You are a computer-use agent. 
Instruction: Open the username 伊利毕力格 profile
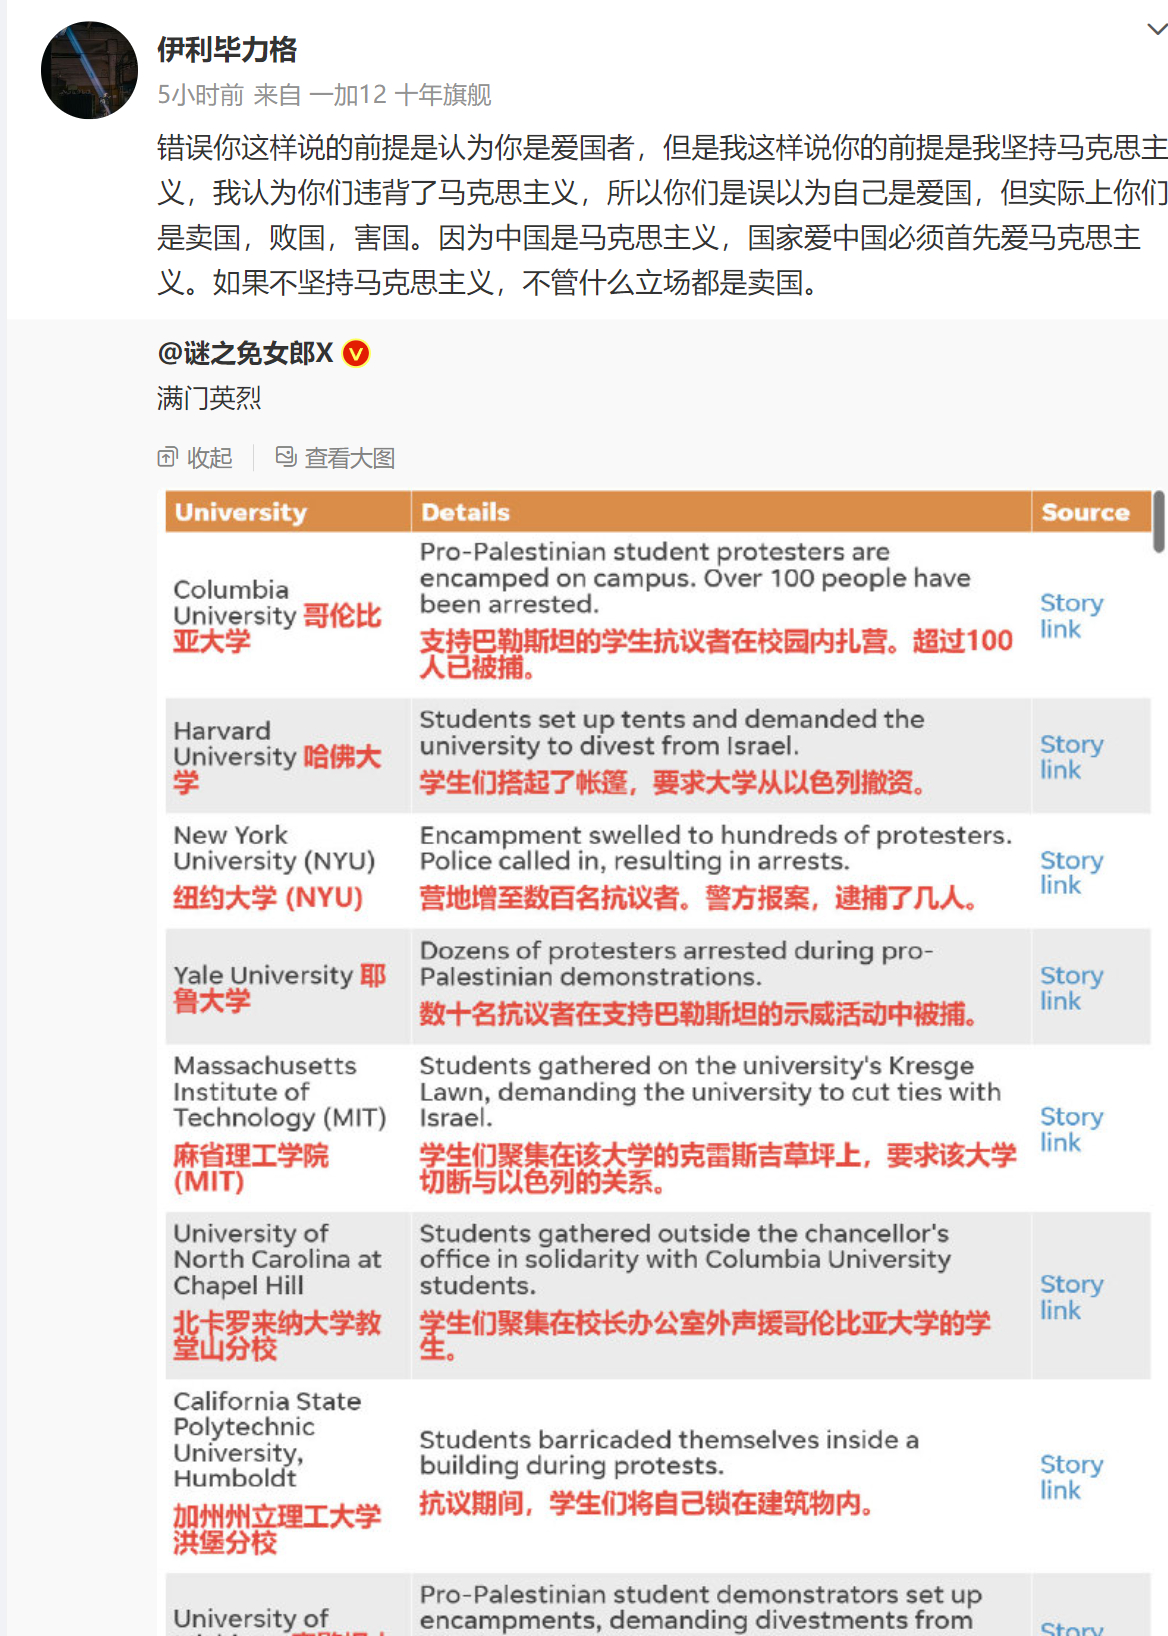click(227, 49)
